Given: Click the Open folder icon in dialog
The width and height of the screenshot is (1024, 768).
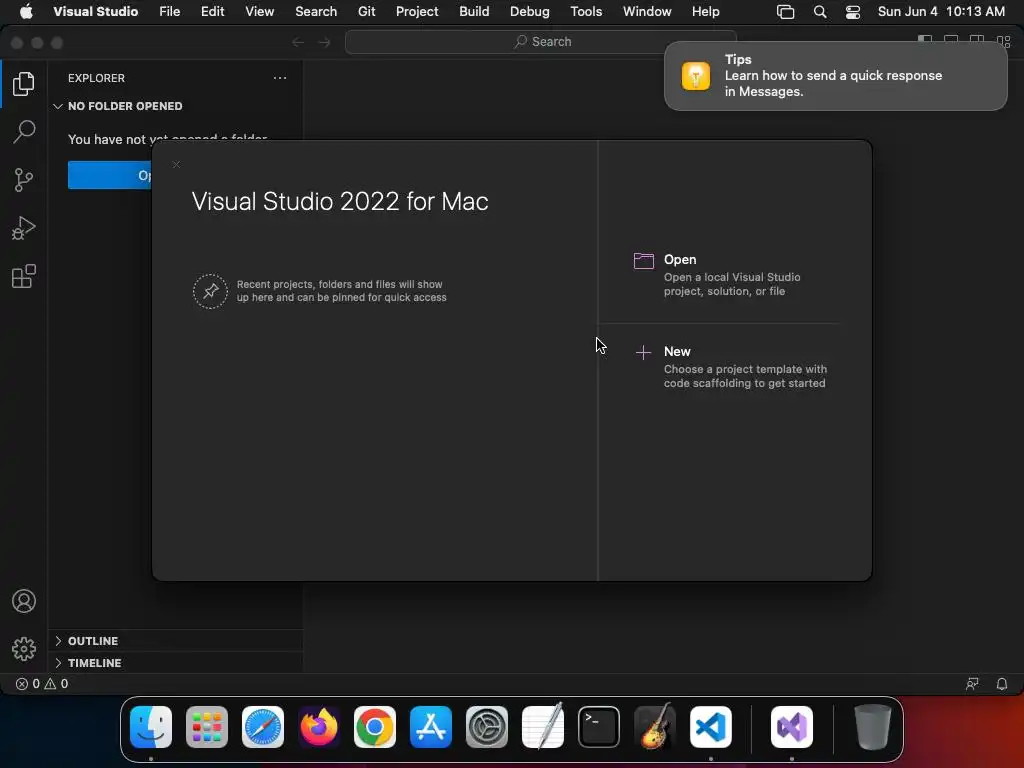Looking at the screenshot, I should coord(643,261).
